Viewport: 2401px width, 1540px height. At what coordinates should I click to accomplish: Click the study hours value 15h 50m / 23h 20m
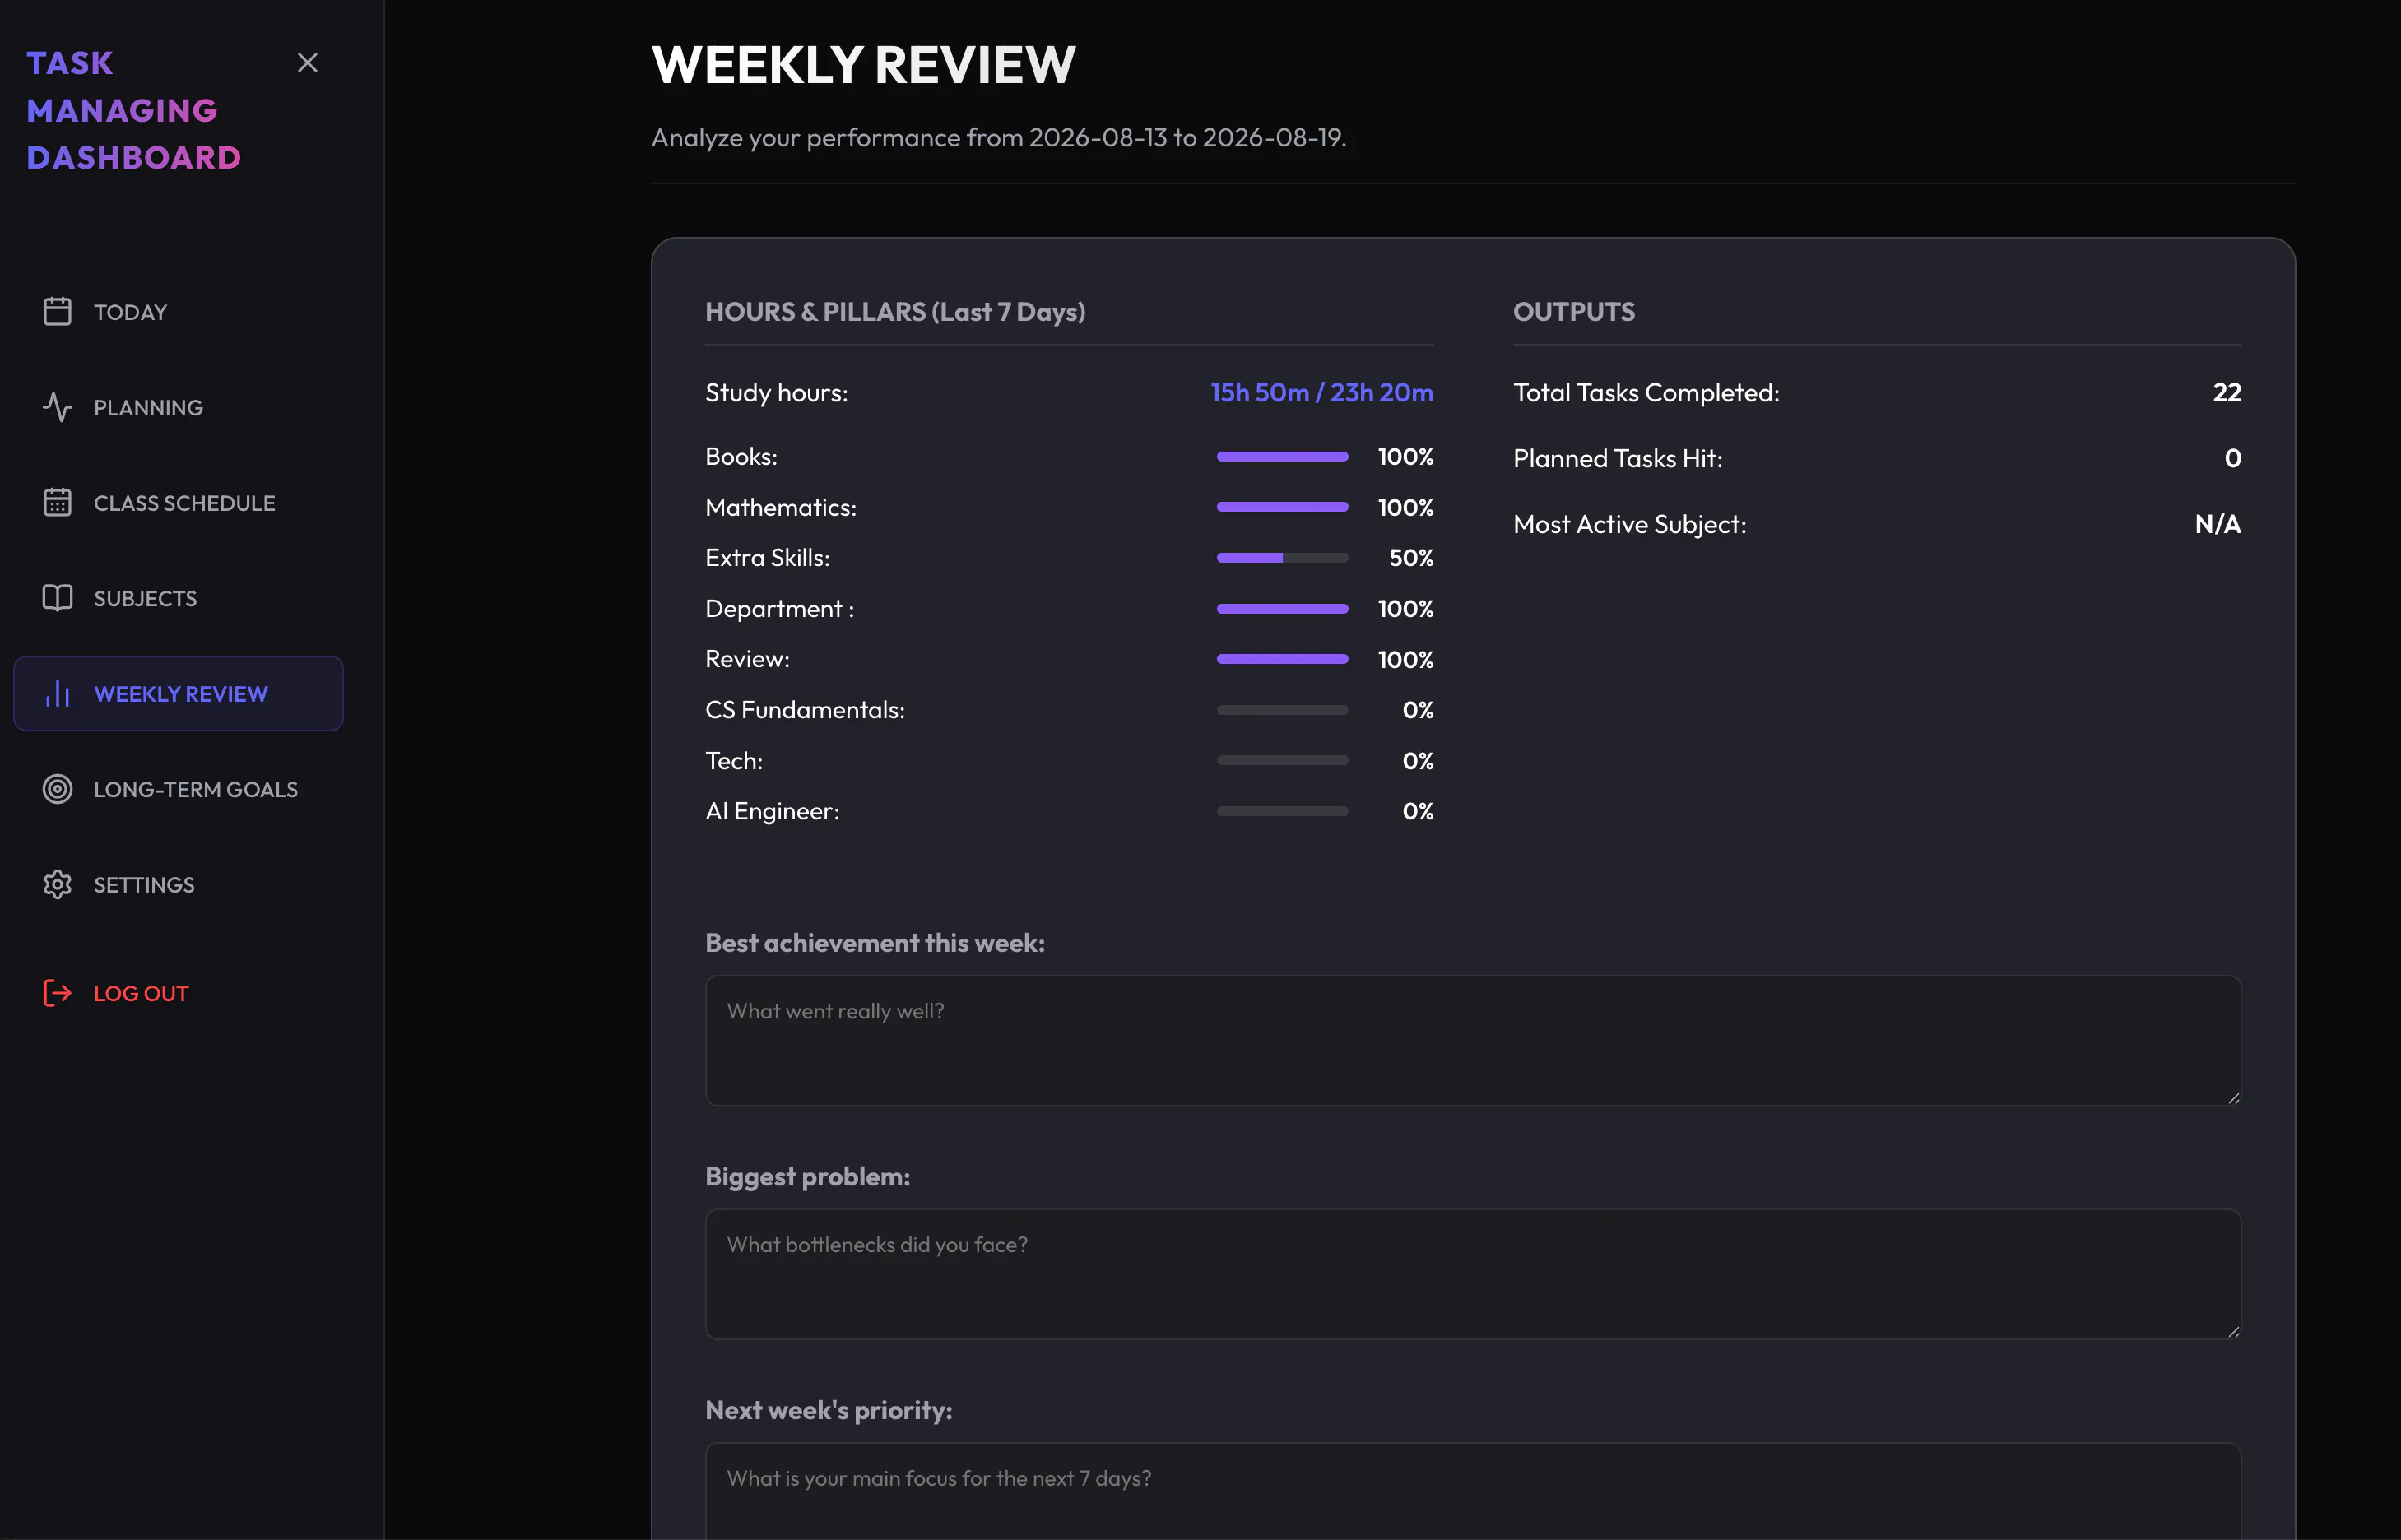[x=1321, y=392]
